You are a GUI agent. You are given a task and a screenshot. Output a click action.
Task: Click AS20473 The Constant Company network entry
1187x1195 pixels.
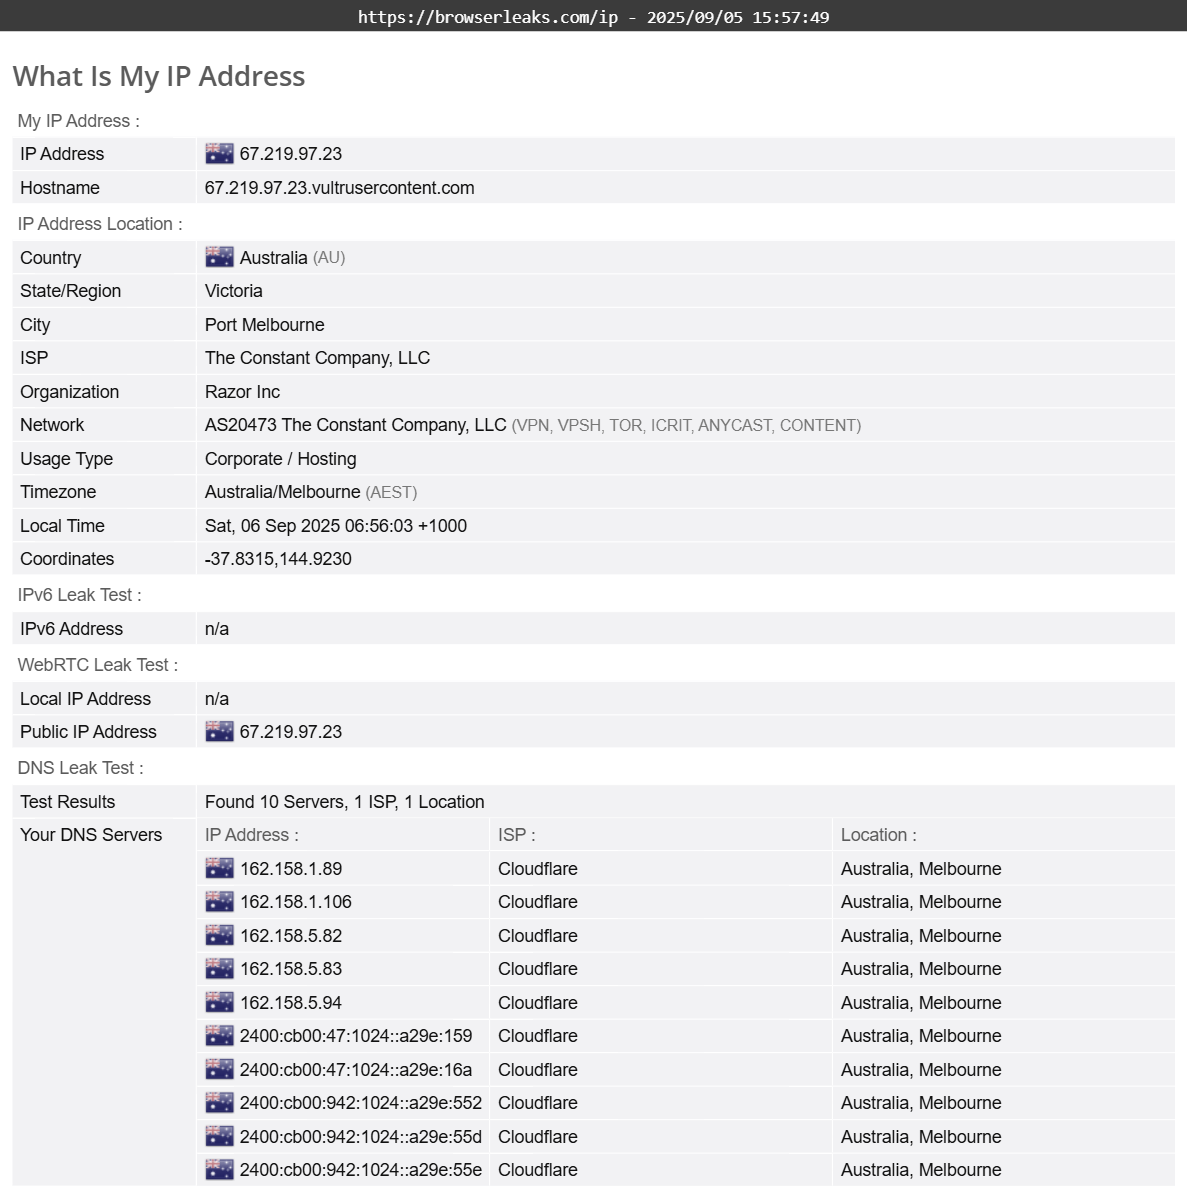pyautogui.click(x=355, y=425)
